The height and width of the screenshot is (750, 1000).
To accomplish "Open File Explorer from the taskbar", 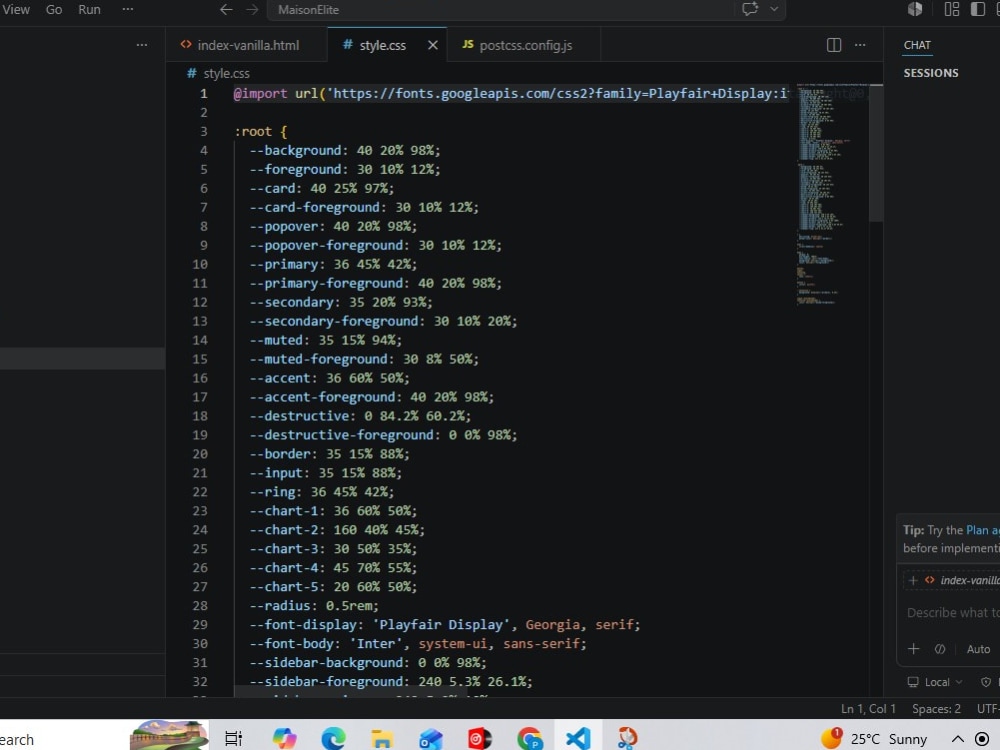I will 382,739.
